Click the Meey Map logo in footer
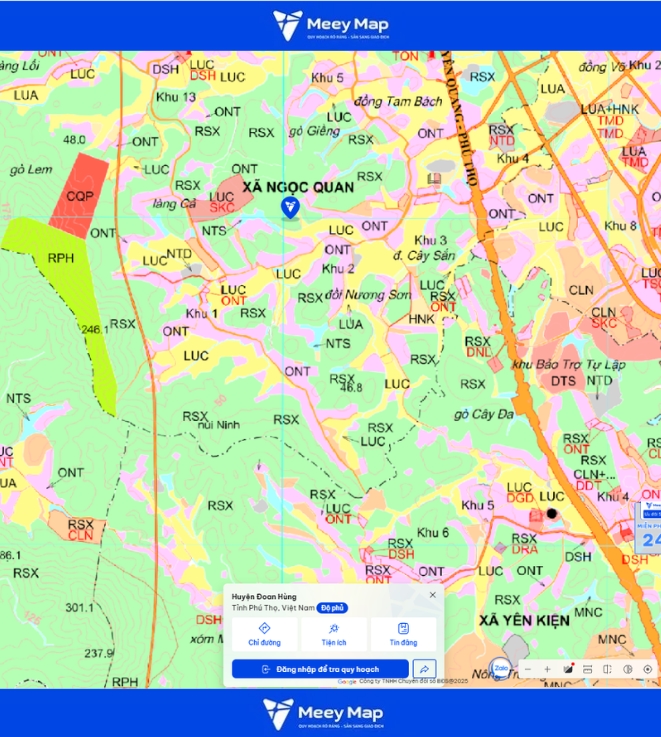661x737 pixels. [323, 713]
